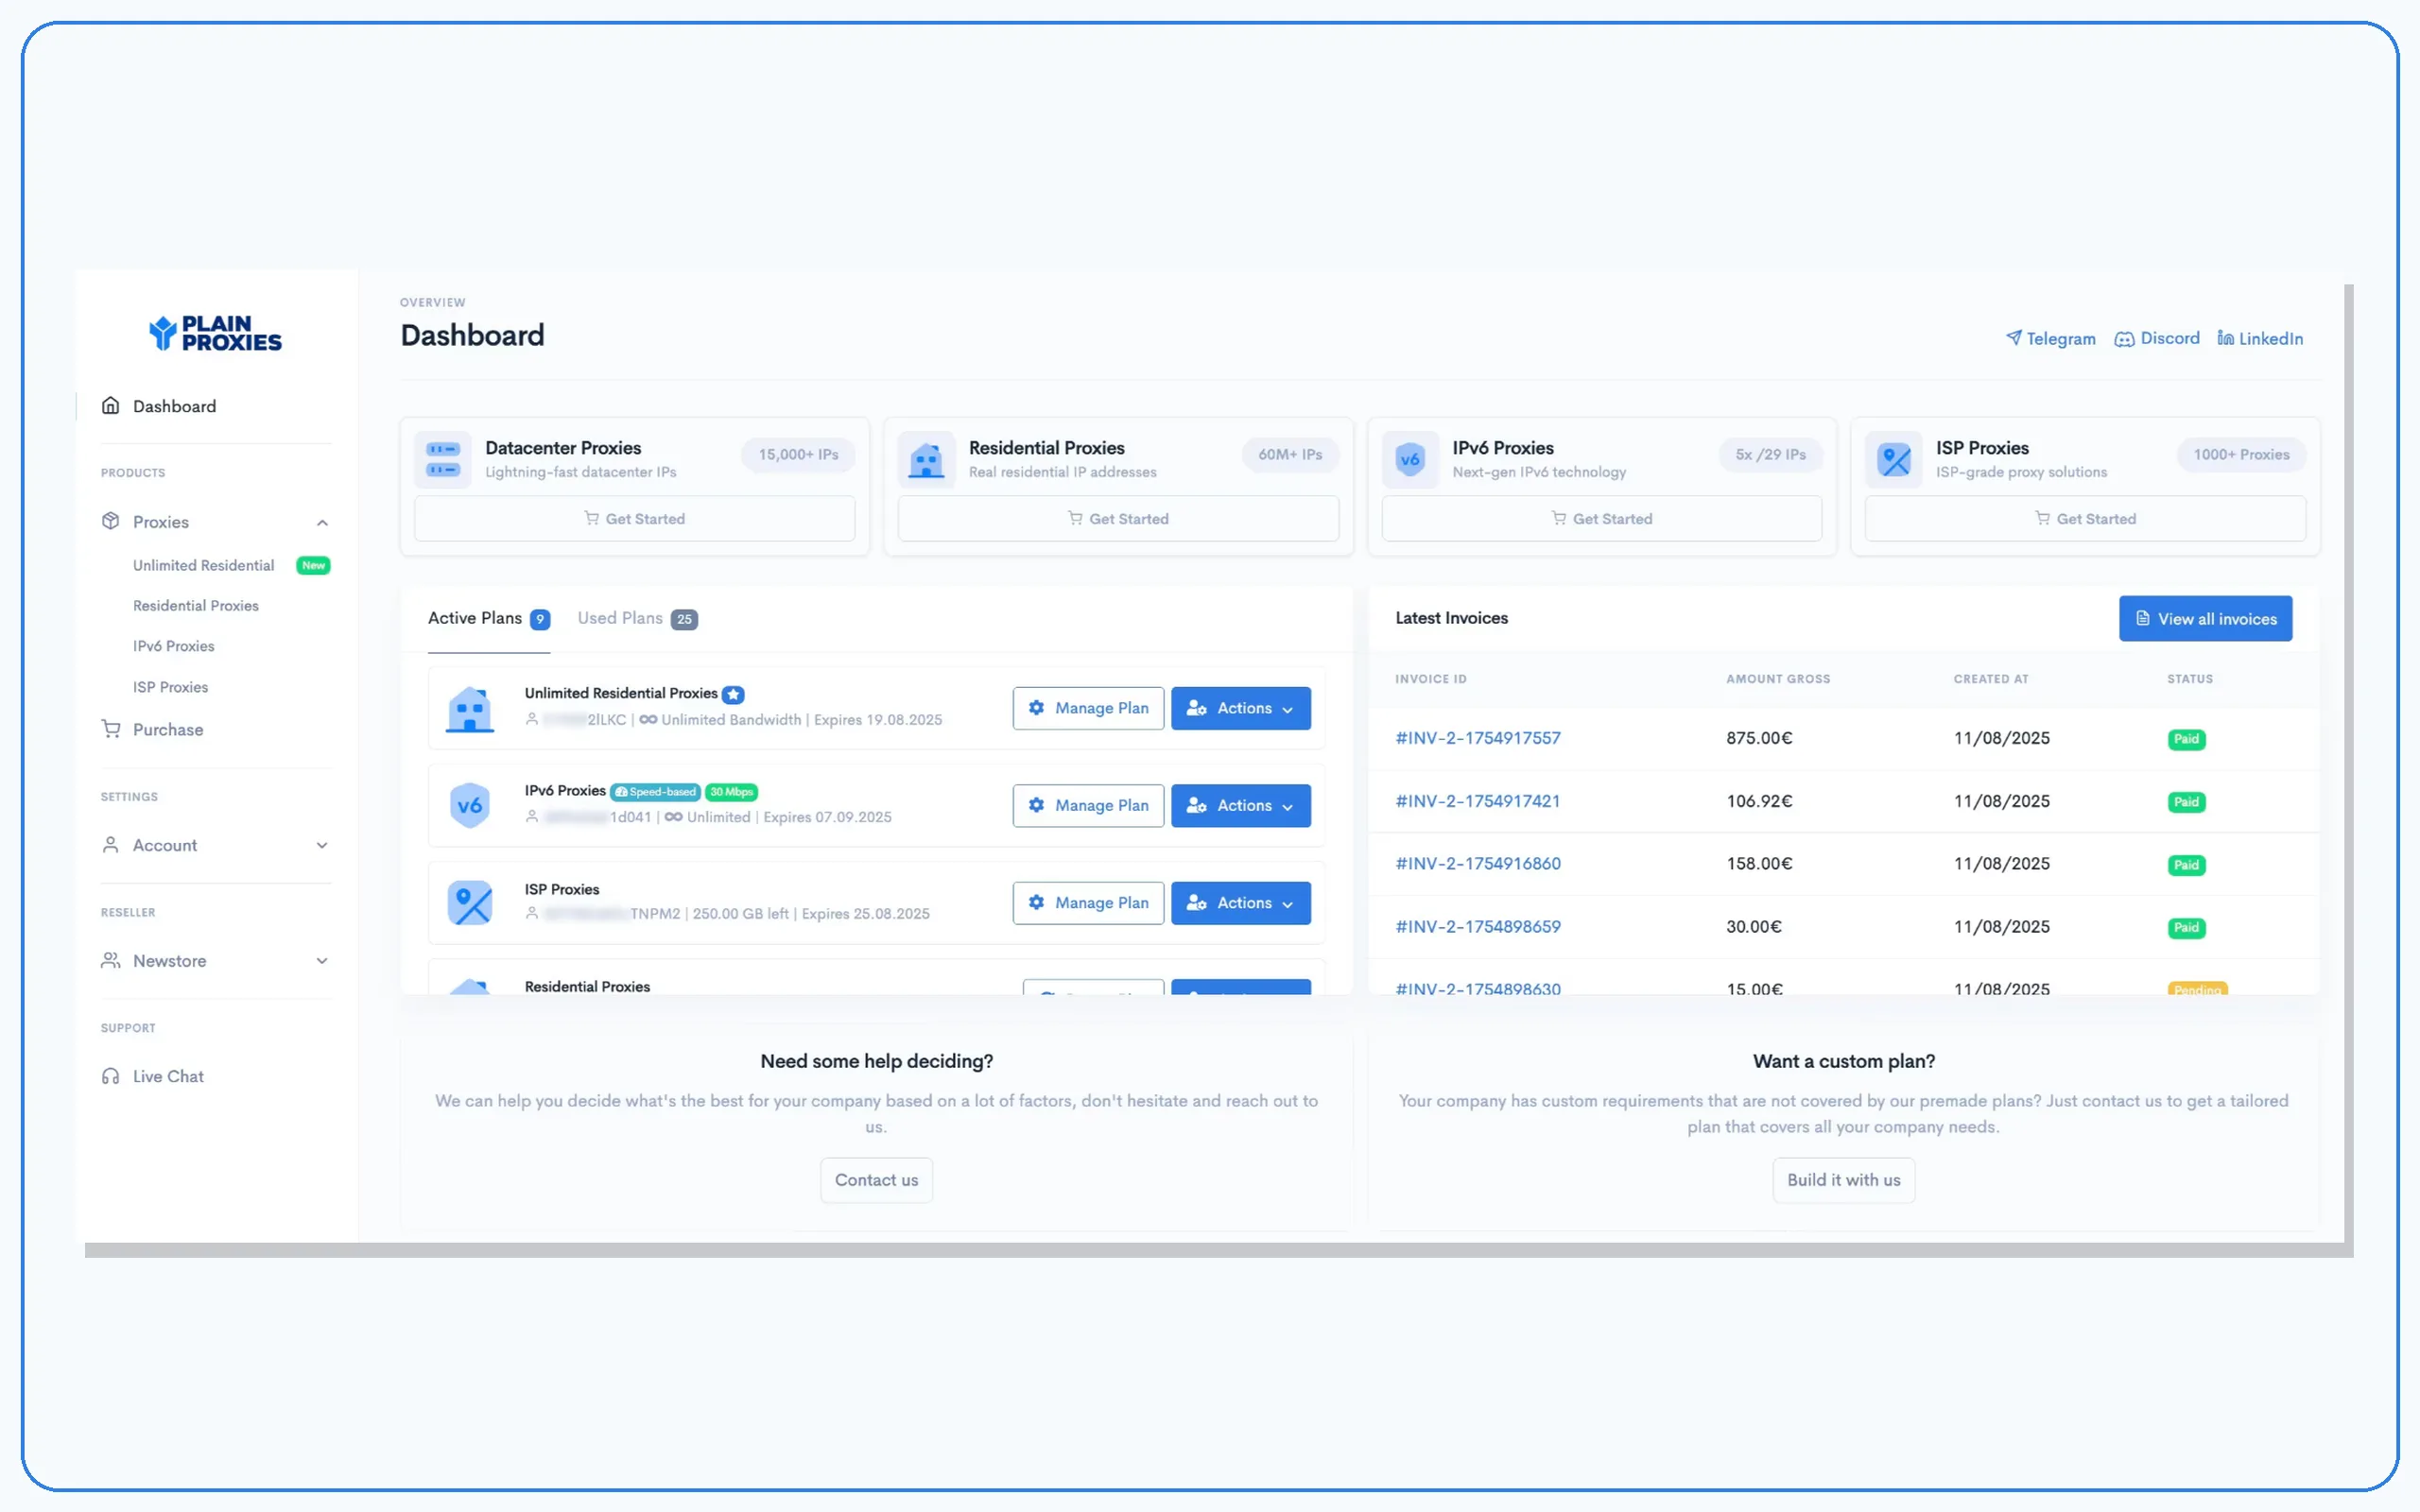The height and width of the screenshot is (1512, 2420).
Task: Click the CREATED AT column header
Action: (x=1990, y=679)
